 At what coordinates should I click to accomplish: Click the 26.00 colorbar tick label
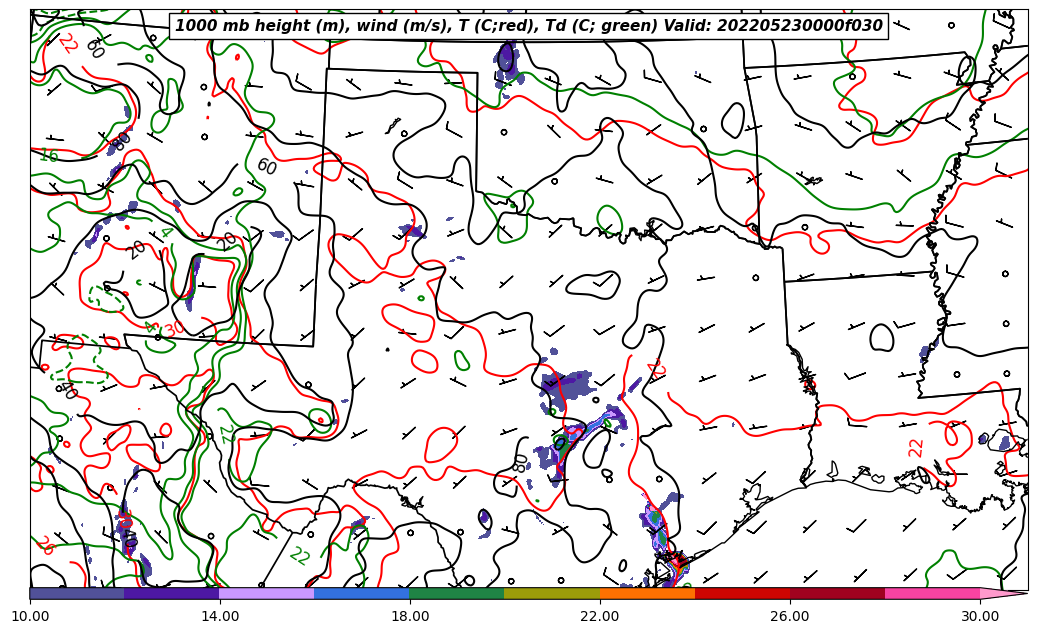coord(790,616)
